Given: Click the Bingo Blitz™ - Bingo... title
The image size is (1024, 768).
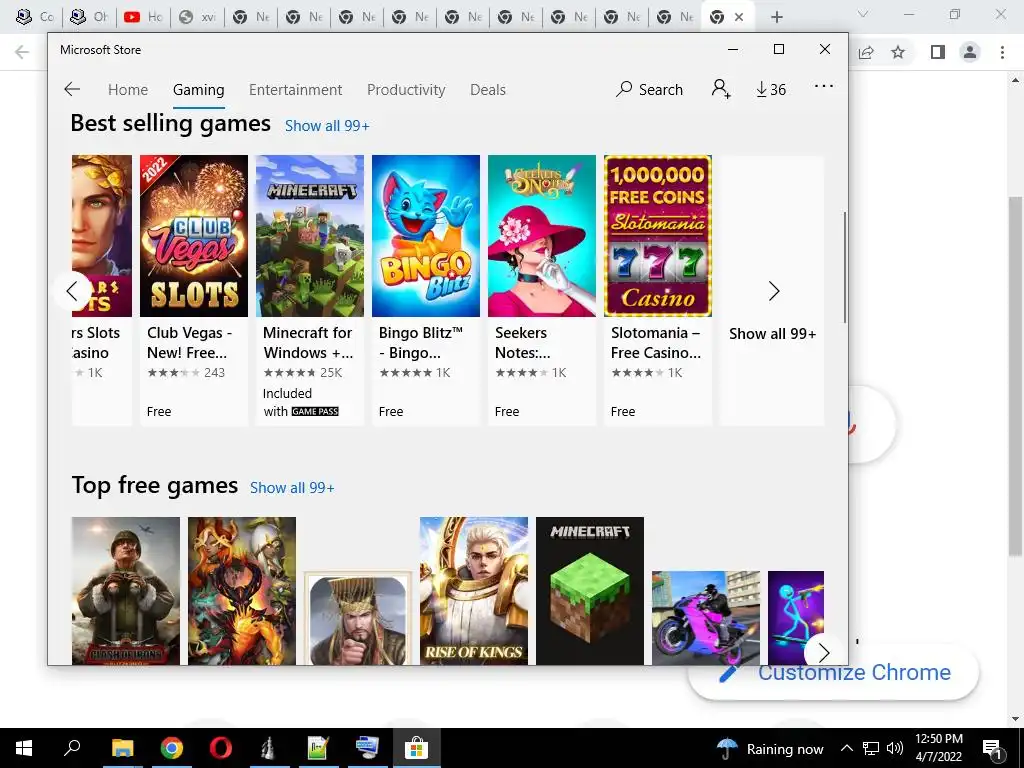Looking at the screenshot, I should coord(421,343).
